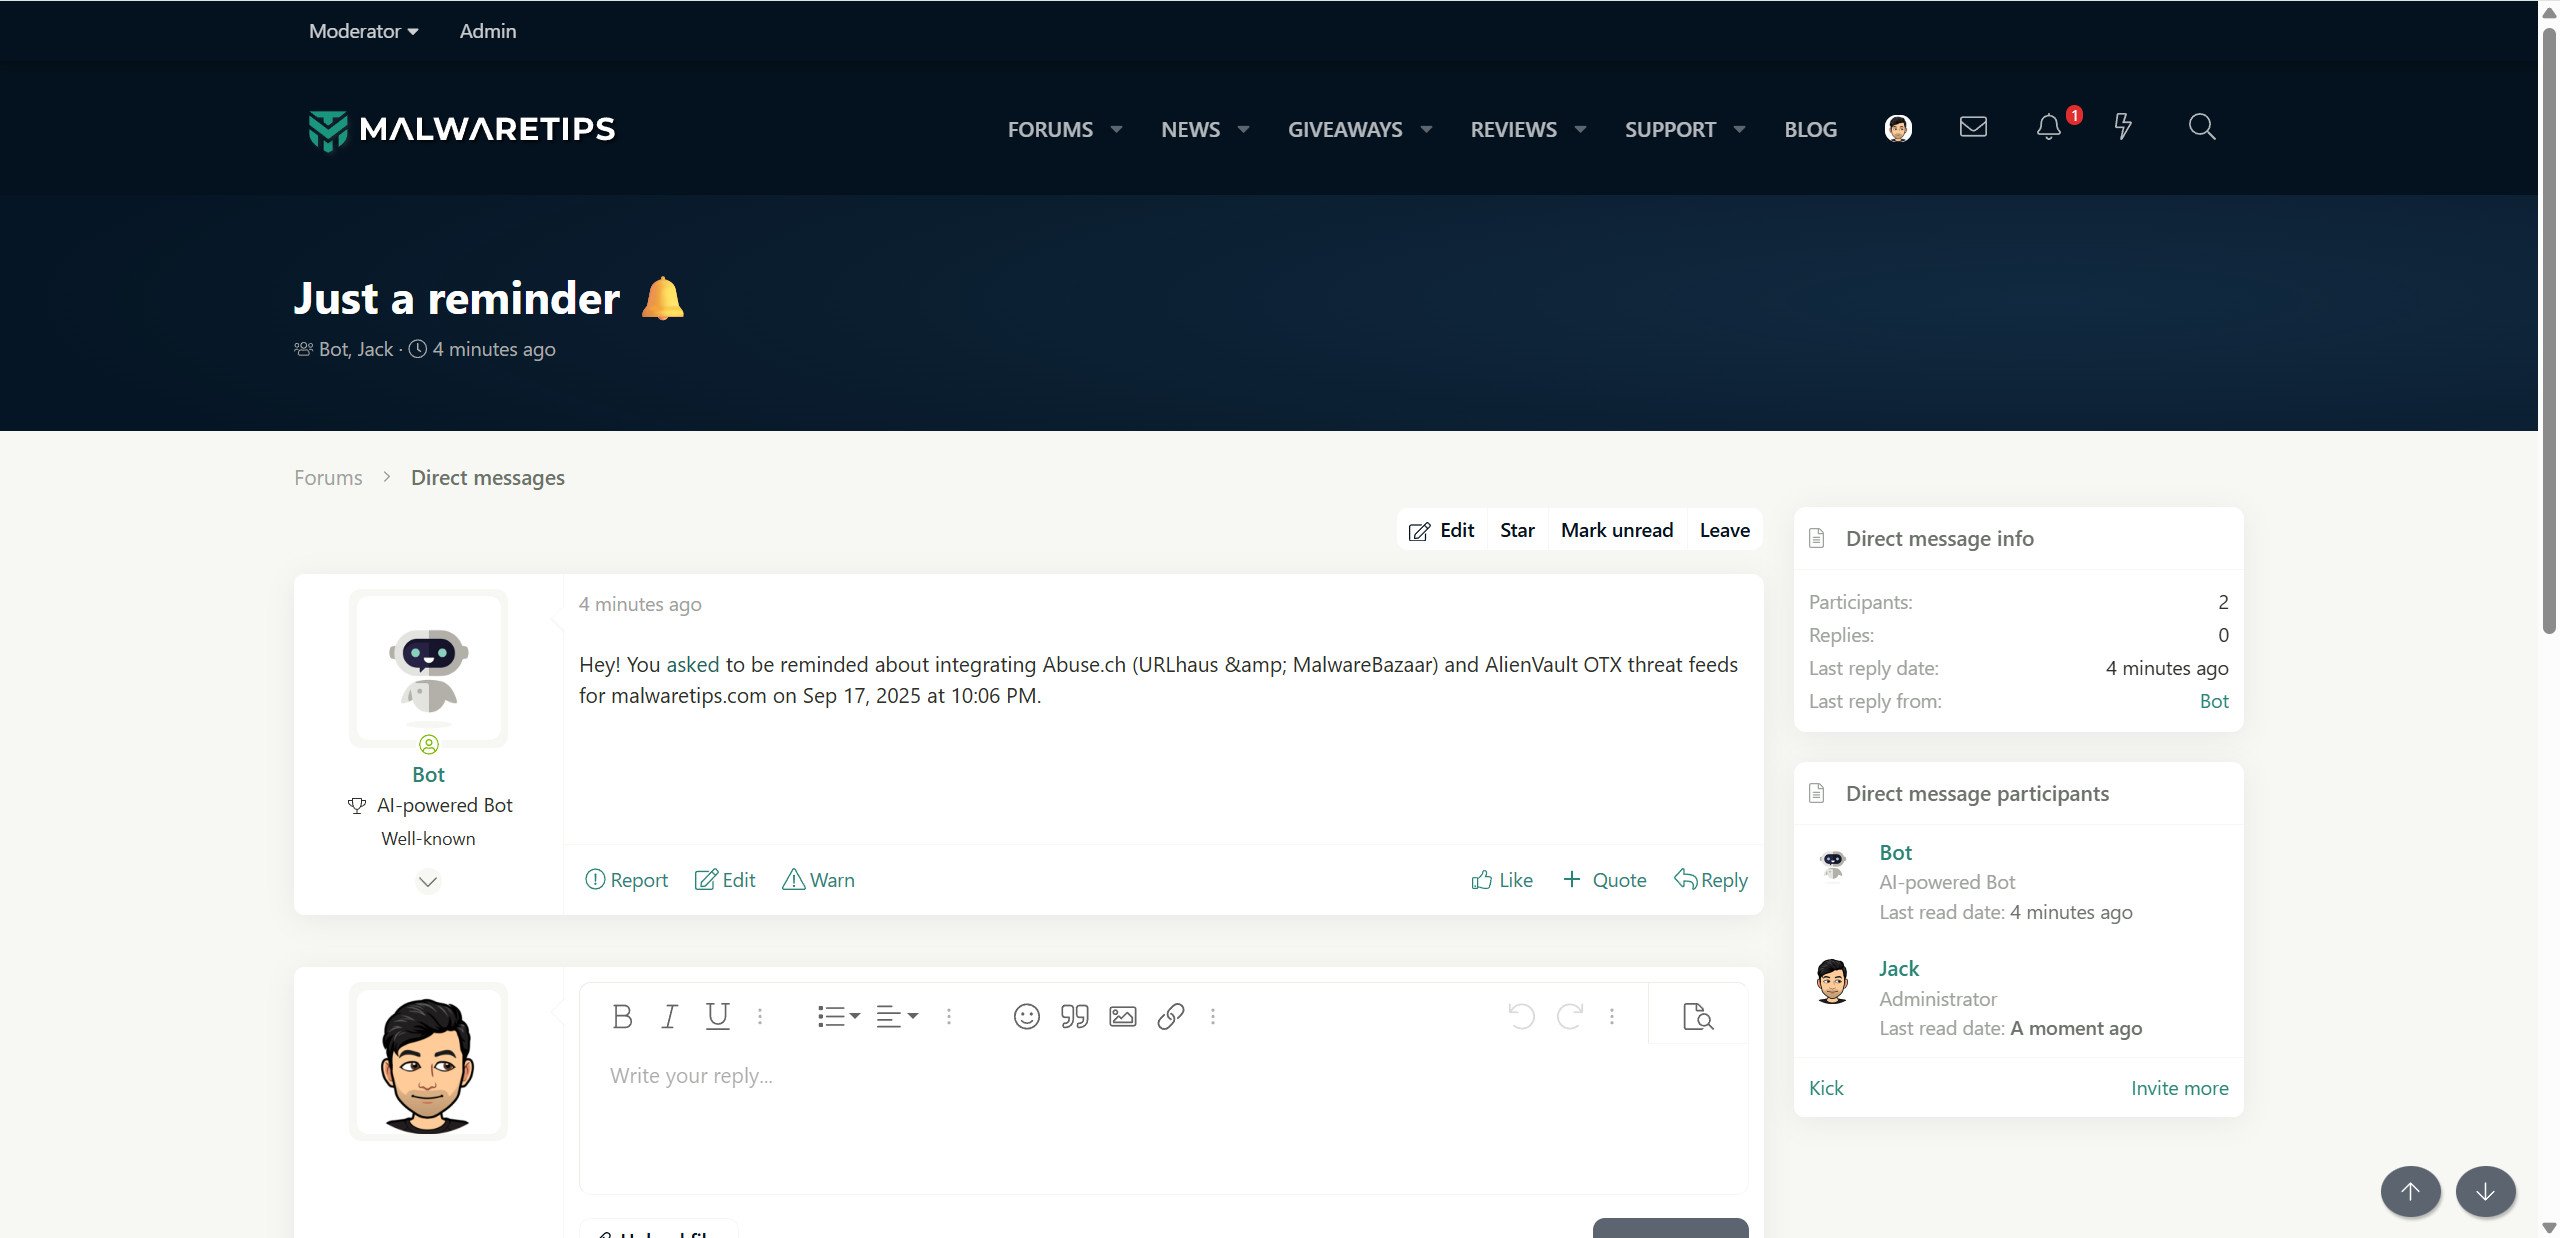Click the preview icon in editor toolbar
2560x1238 pixels.
(1697, 1016)
